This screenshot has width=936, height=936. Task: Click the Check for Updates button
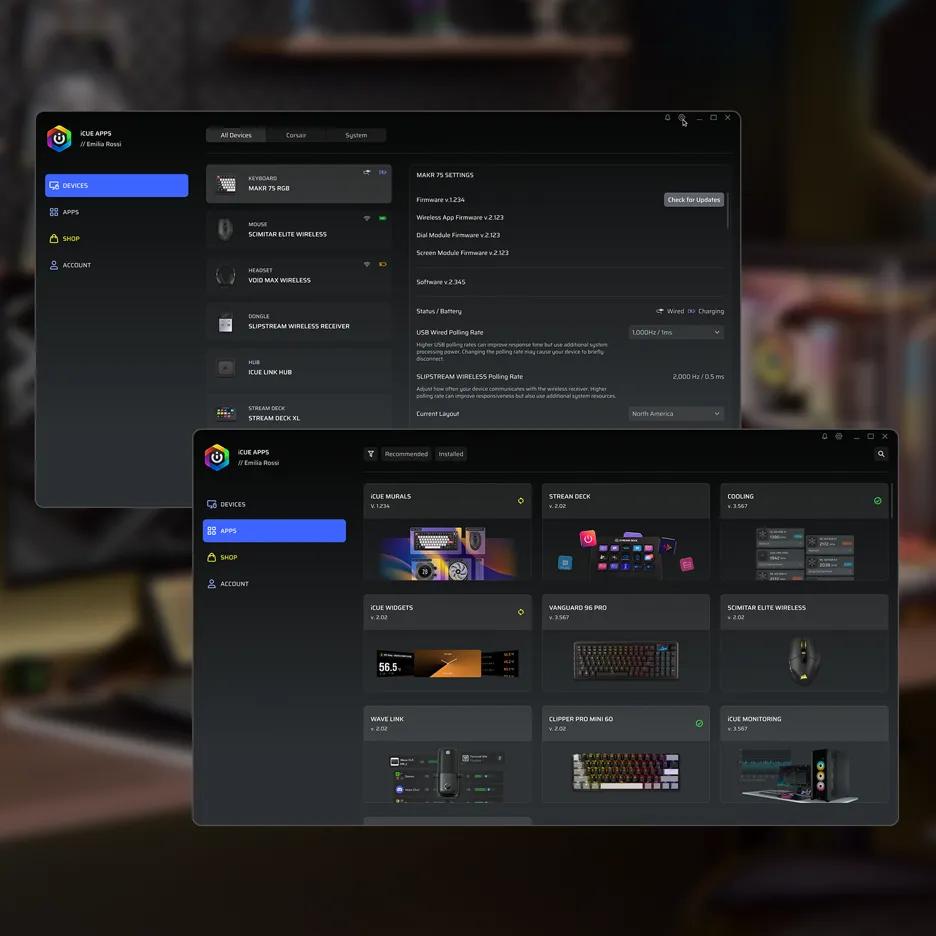click(x=694, y=199)
